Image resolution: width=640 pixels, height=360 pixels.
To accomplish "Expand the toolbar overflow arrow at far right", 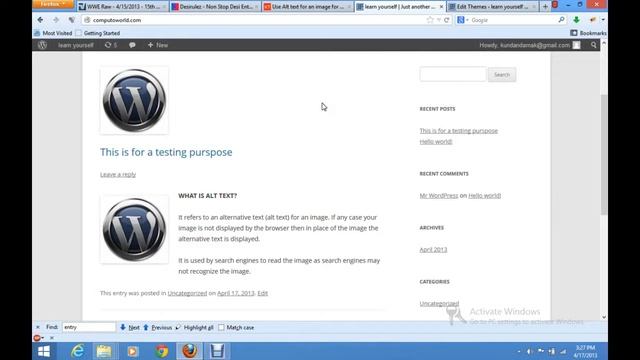I will [603, 20].
